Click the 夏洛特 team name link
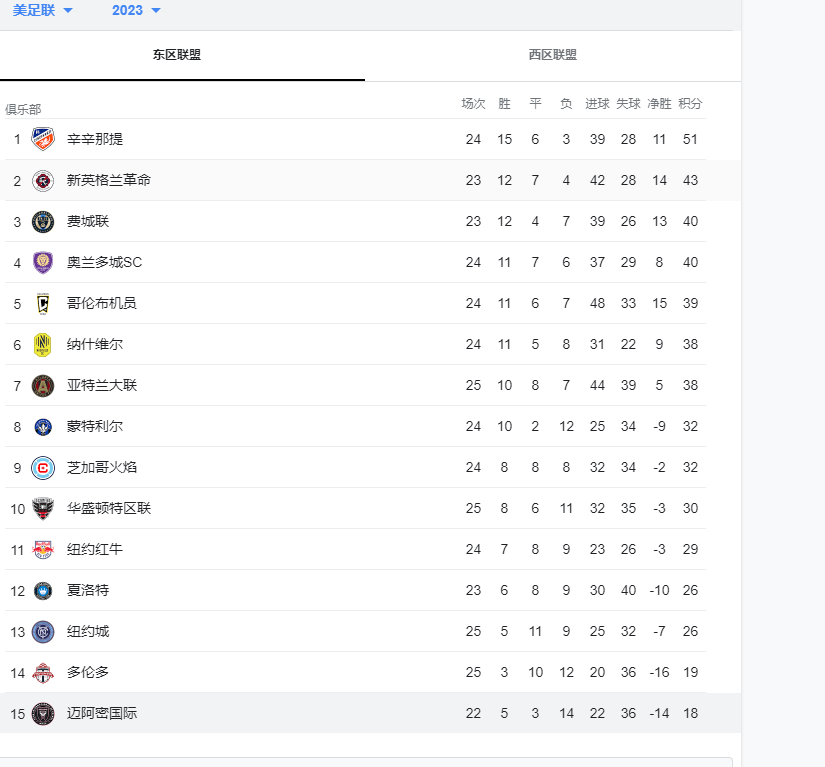 (x=88, y=590)
